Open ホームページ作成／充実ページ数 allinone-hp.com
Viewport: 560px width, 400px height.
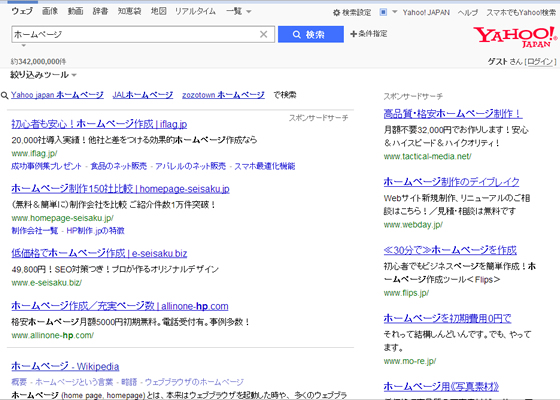point(120,306)
